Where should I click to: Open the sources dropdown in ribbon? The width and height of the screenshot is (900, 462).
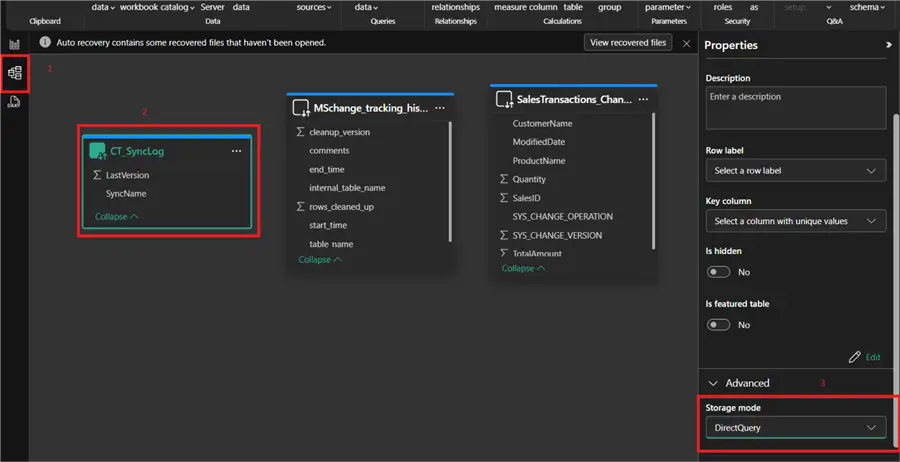(314, 7)
